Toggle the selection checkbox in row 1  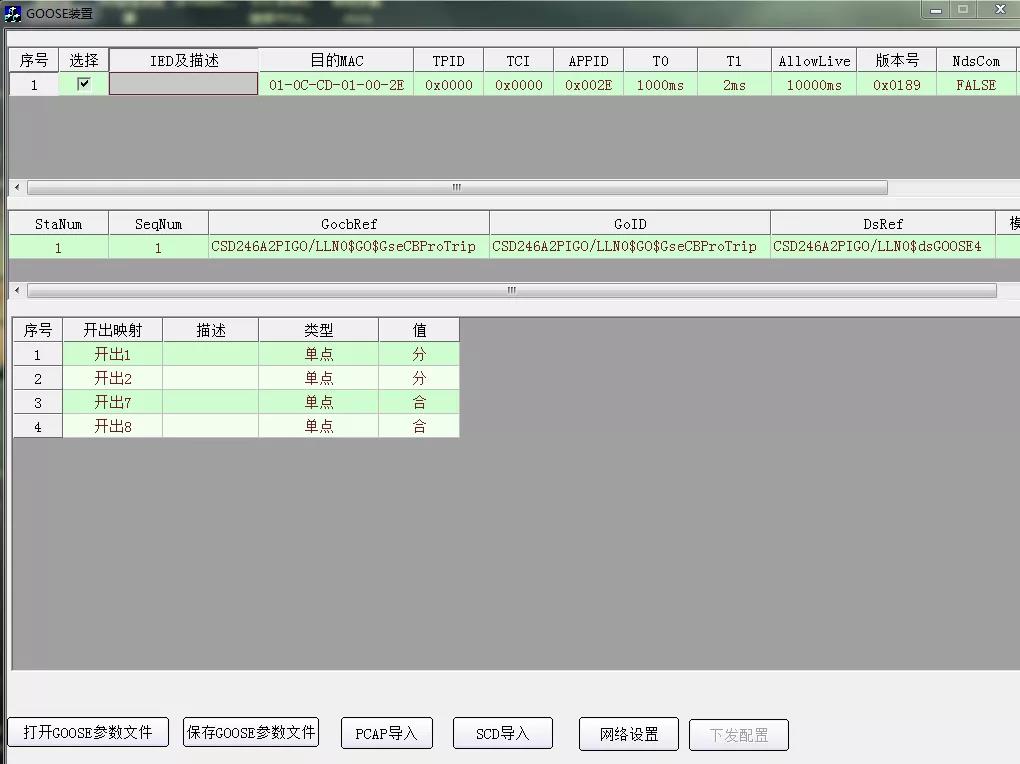pyautogui.click(x=84, y=84)
